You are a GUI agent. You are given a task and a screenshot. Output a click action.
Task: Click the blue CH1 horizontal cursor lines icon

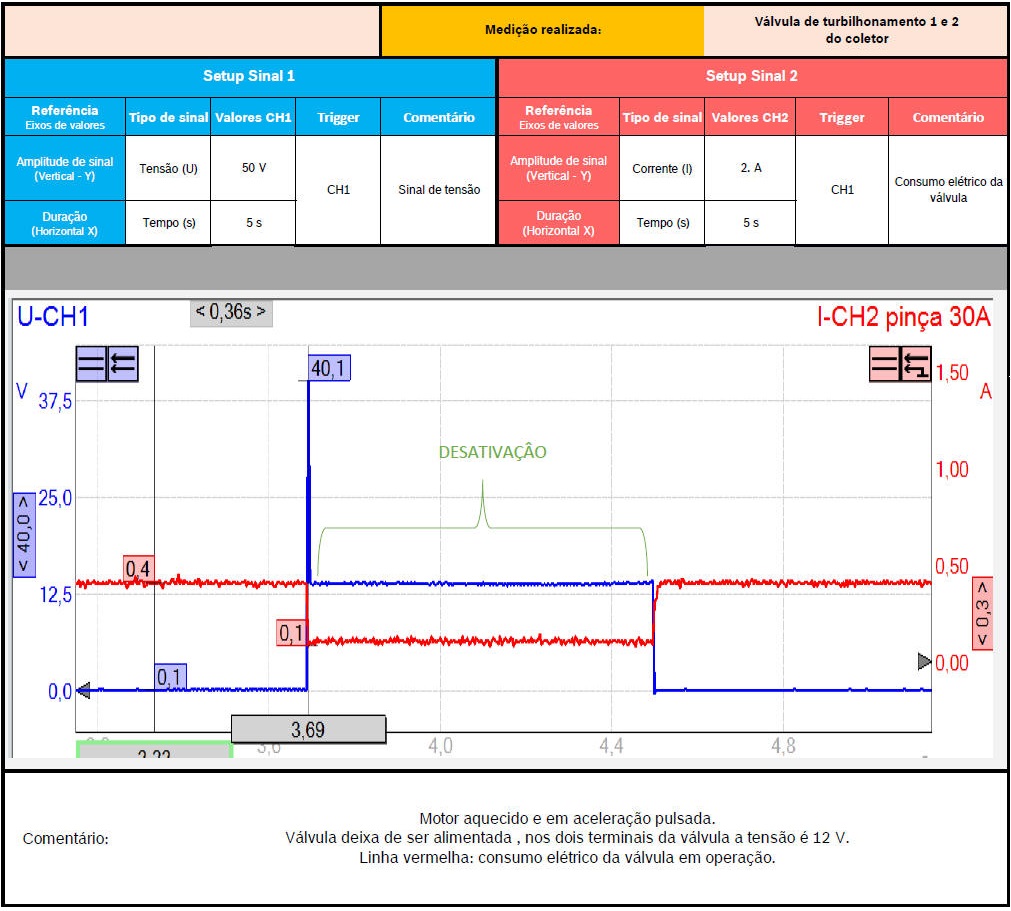(91, 364)
